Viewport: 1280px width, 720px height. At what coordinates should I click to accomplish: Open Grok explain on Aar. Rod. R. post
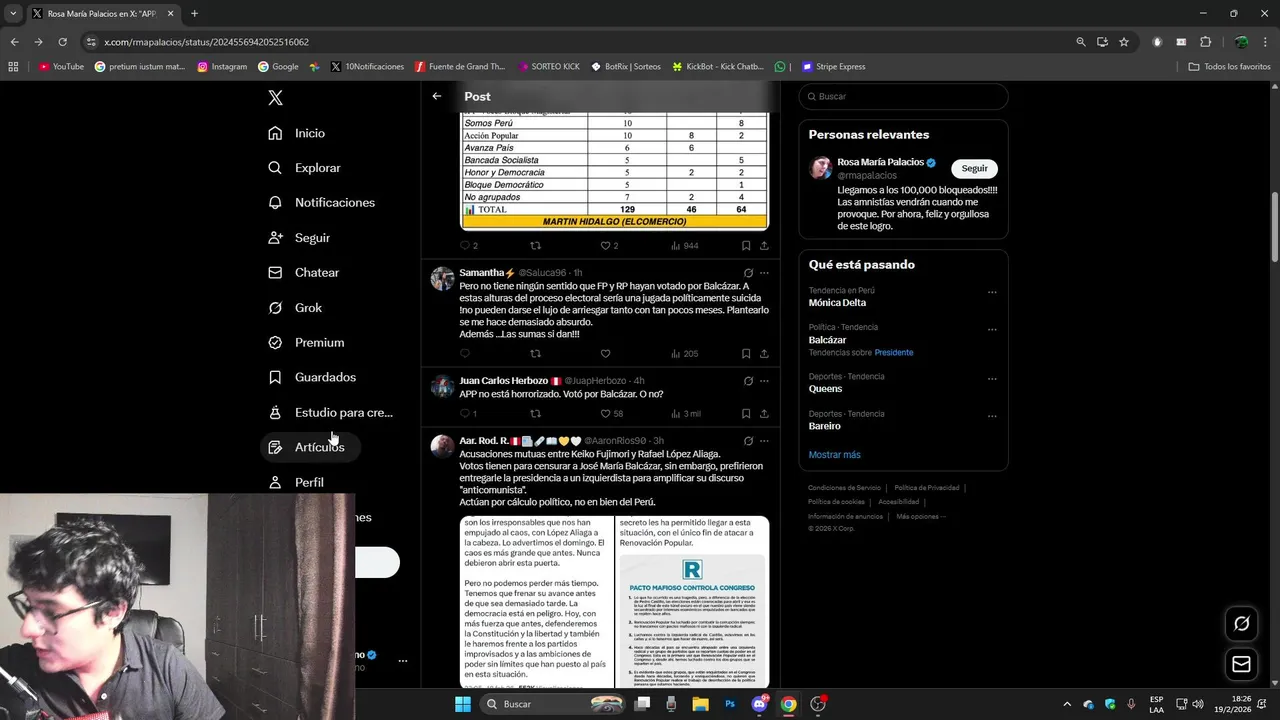[748, 440]
